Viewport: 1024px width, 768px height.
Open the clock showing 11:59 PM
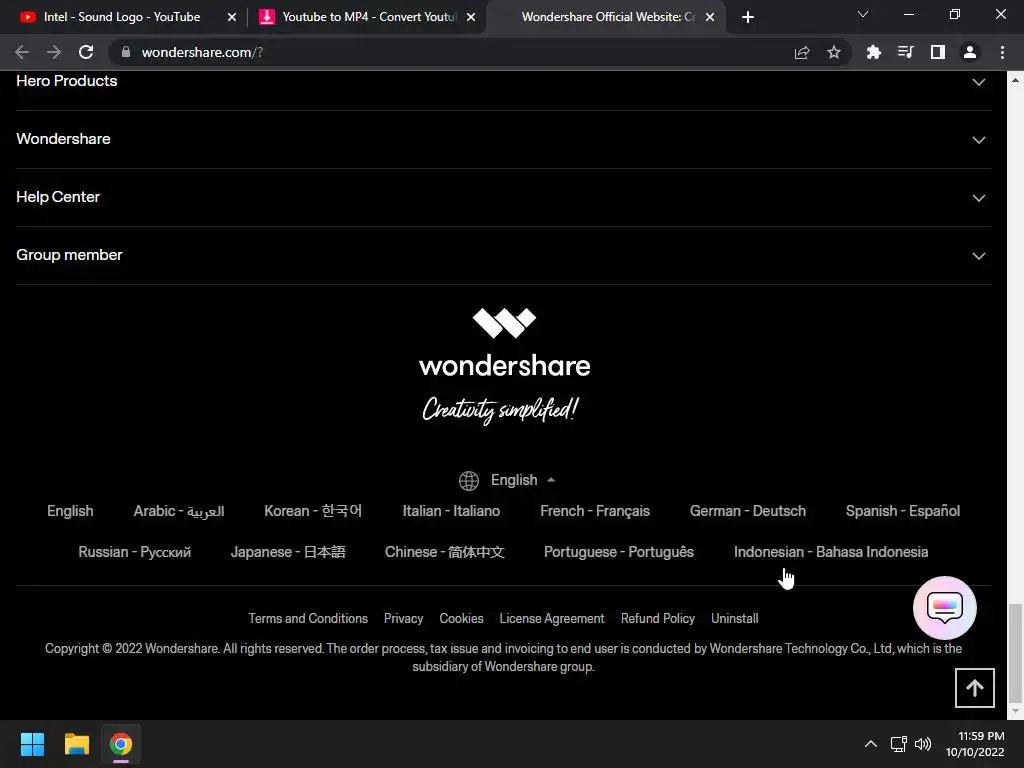975,744
